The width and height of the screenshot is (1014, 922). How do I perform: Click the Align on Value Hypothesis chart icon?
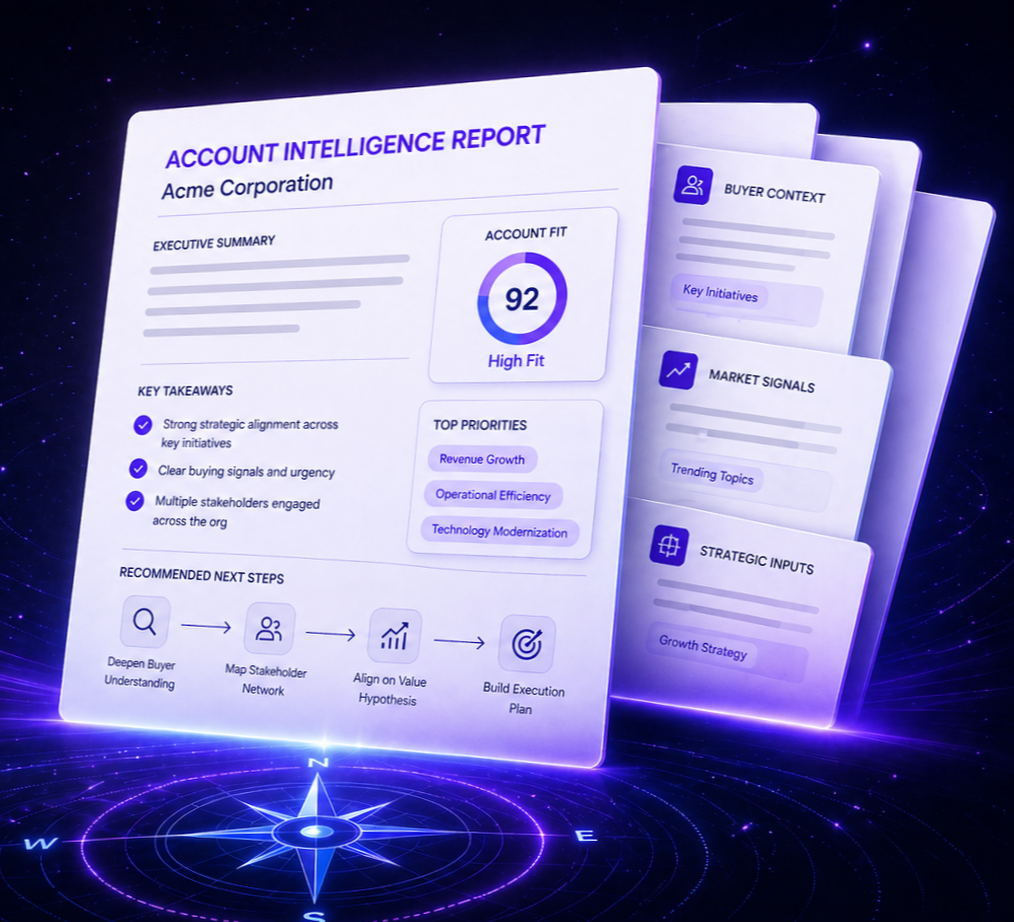click(394, 636)
